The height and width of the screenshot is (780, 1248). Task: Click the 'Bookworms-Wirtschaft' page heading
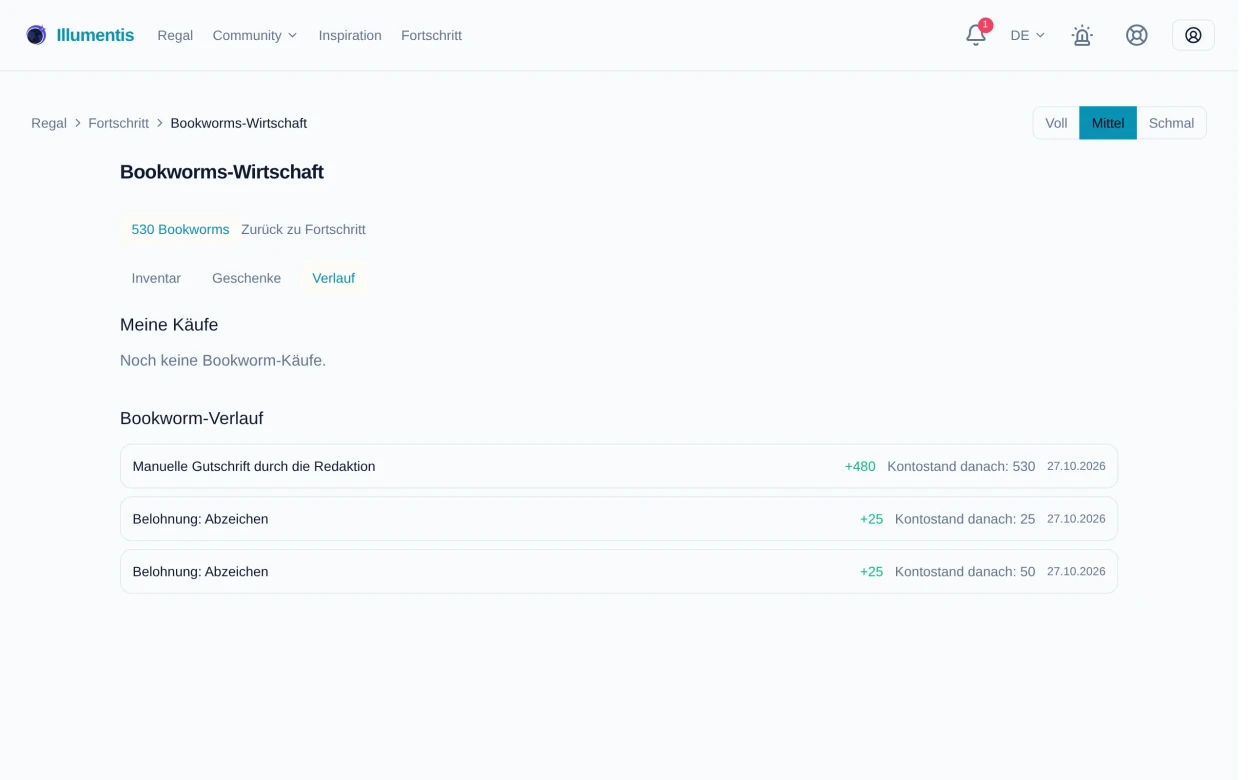pos(222,172)
